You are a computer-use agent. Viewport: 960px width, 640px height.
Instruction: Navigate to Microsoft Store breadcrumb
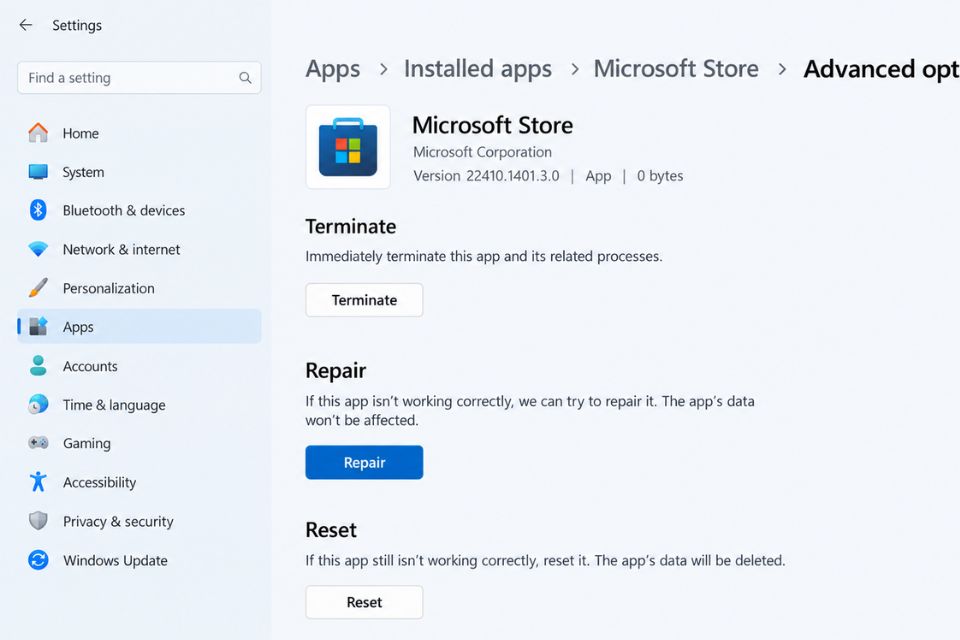676,69
